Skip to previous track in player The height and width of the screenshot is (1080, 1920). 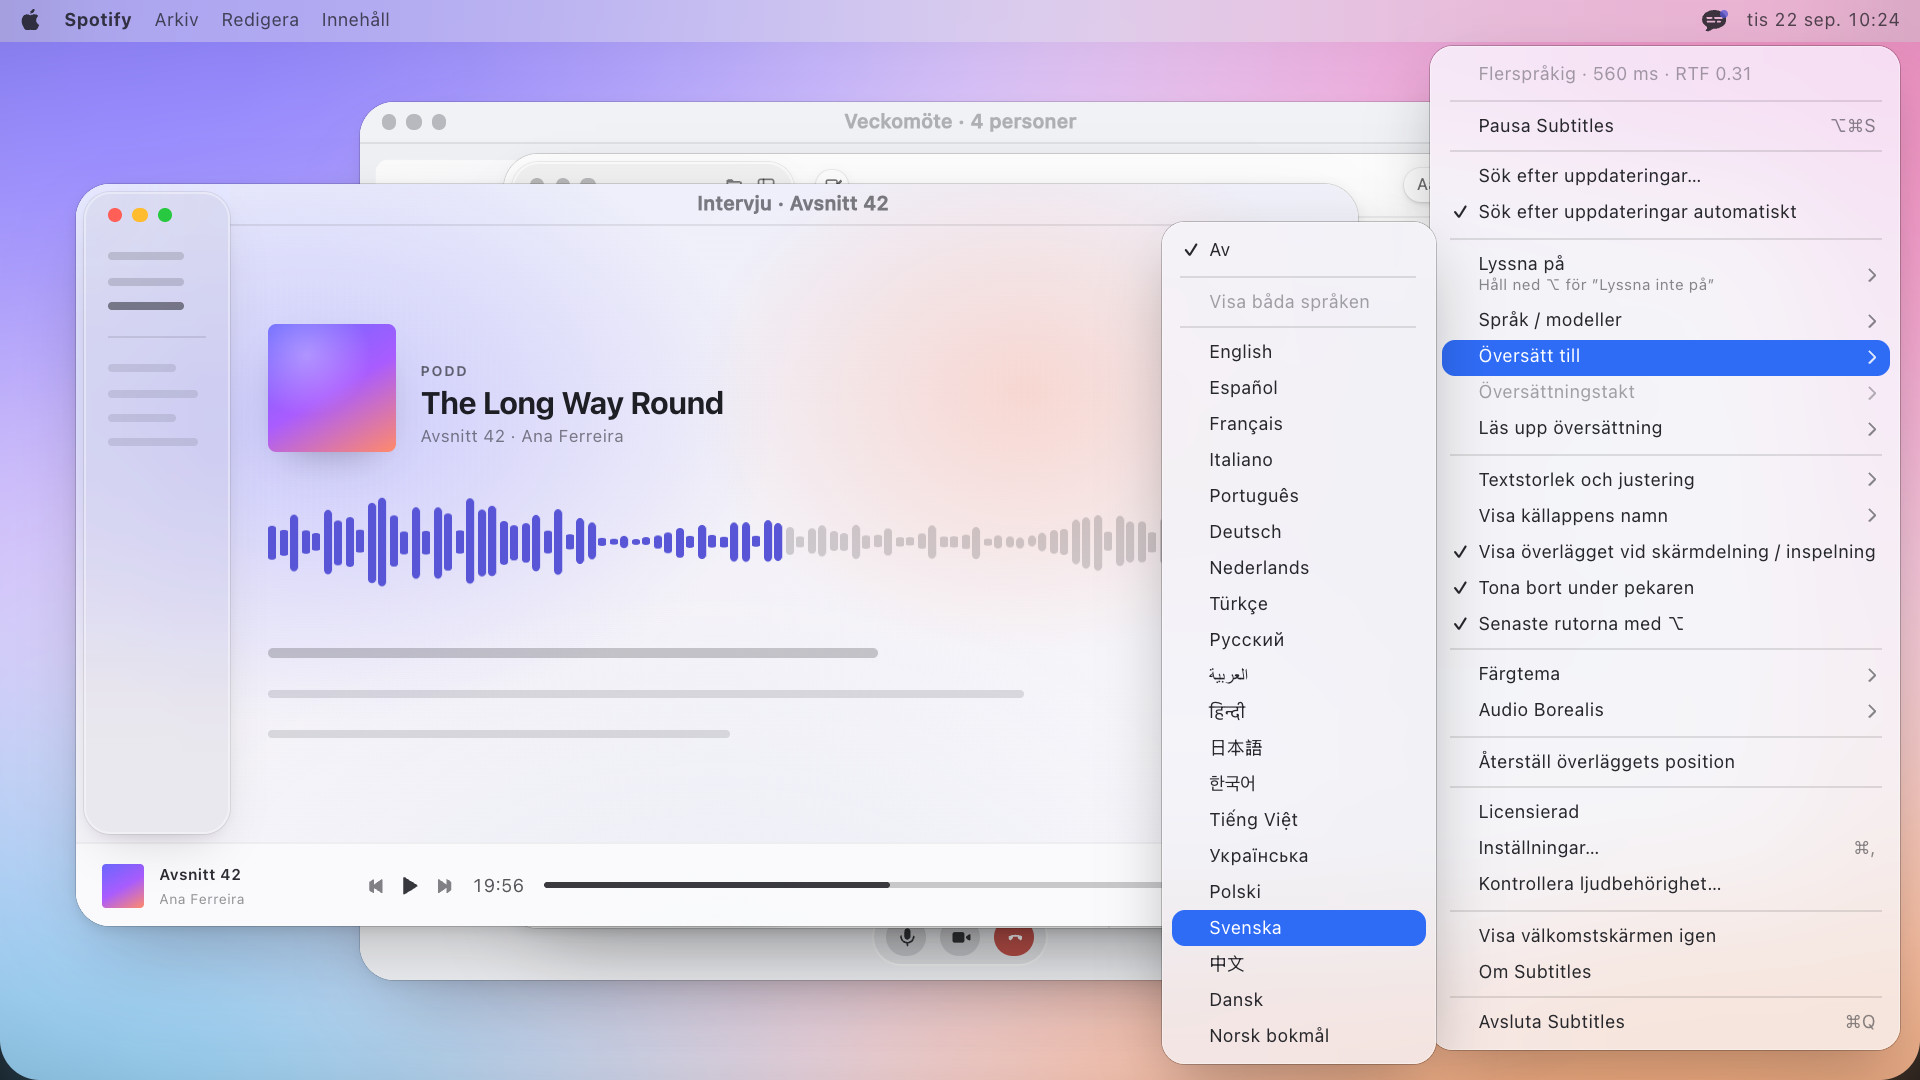(x=376, y=886)
